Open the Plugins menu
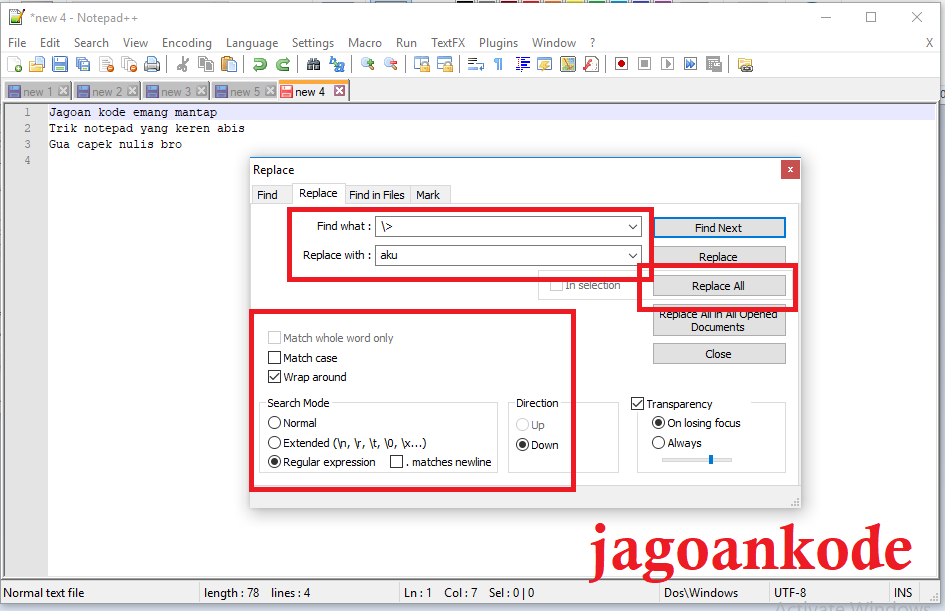 coord(498,43)
